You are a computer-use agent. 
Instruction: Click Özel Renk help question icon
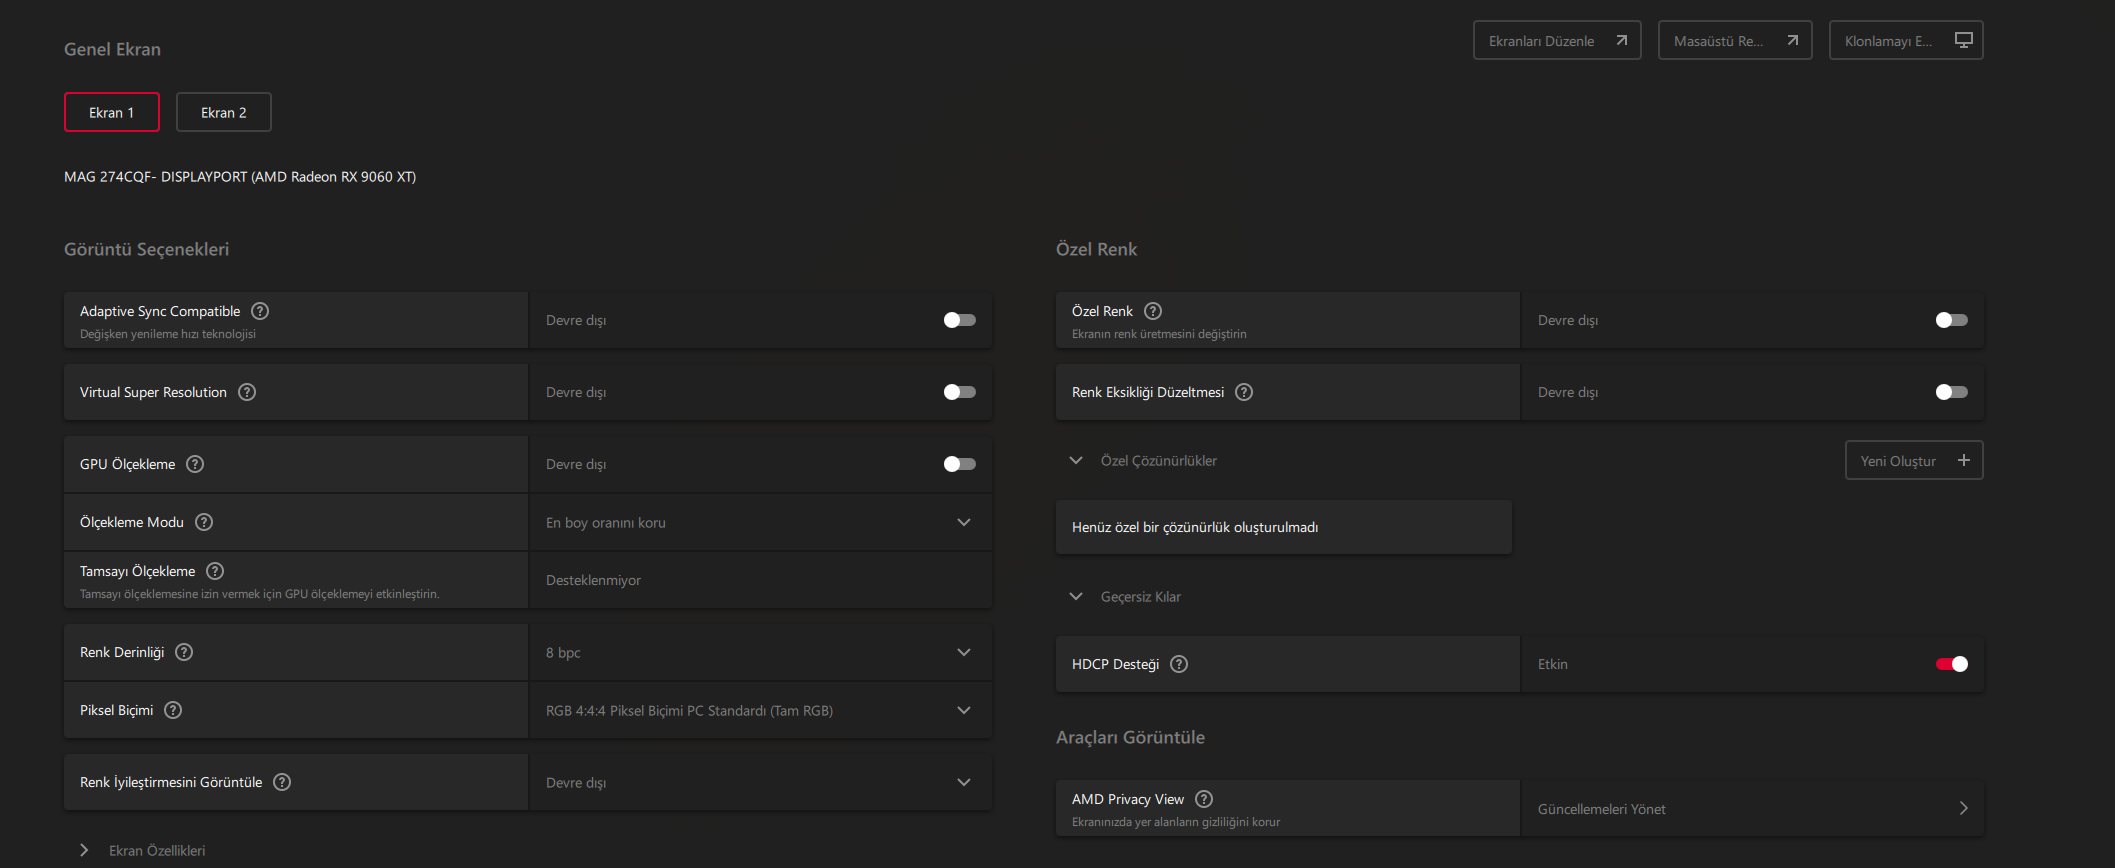[x=1153, y=311]
